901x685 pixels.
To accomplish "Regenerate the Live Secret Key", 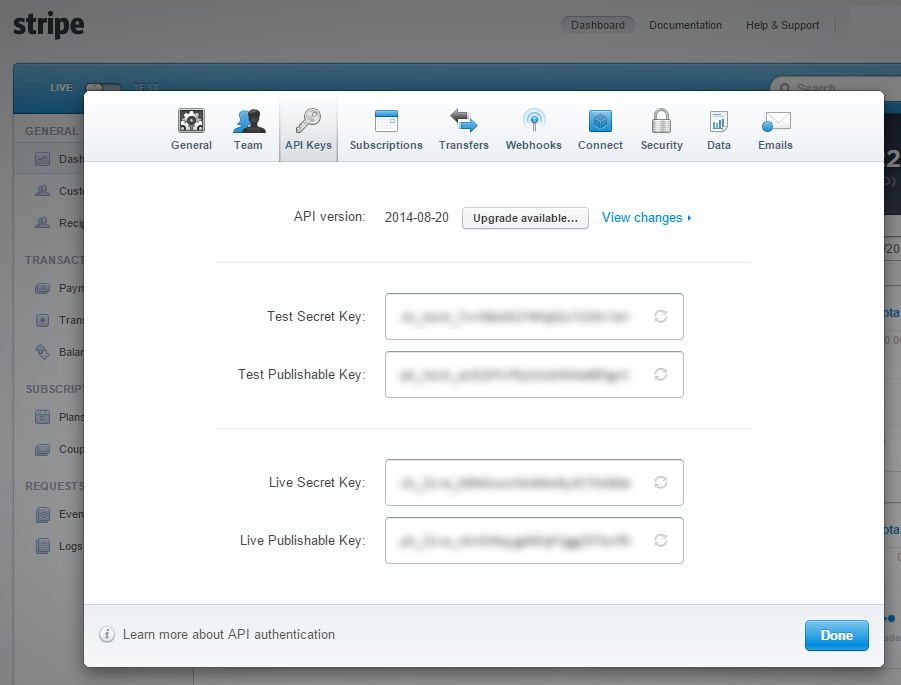I will [661, 483].
